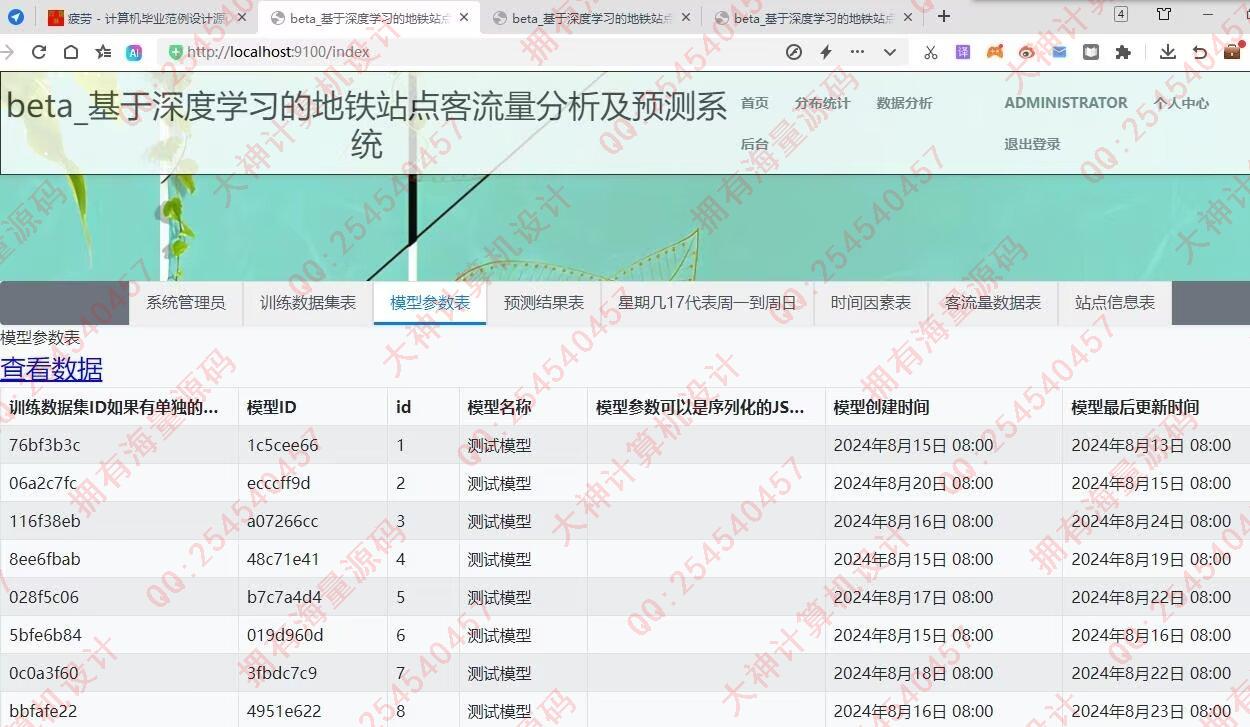Open the browser downloads icon
Screen dimensions: 1250x727
(x=1167, y=52)
